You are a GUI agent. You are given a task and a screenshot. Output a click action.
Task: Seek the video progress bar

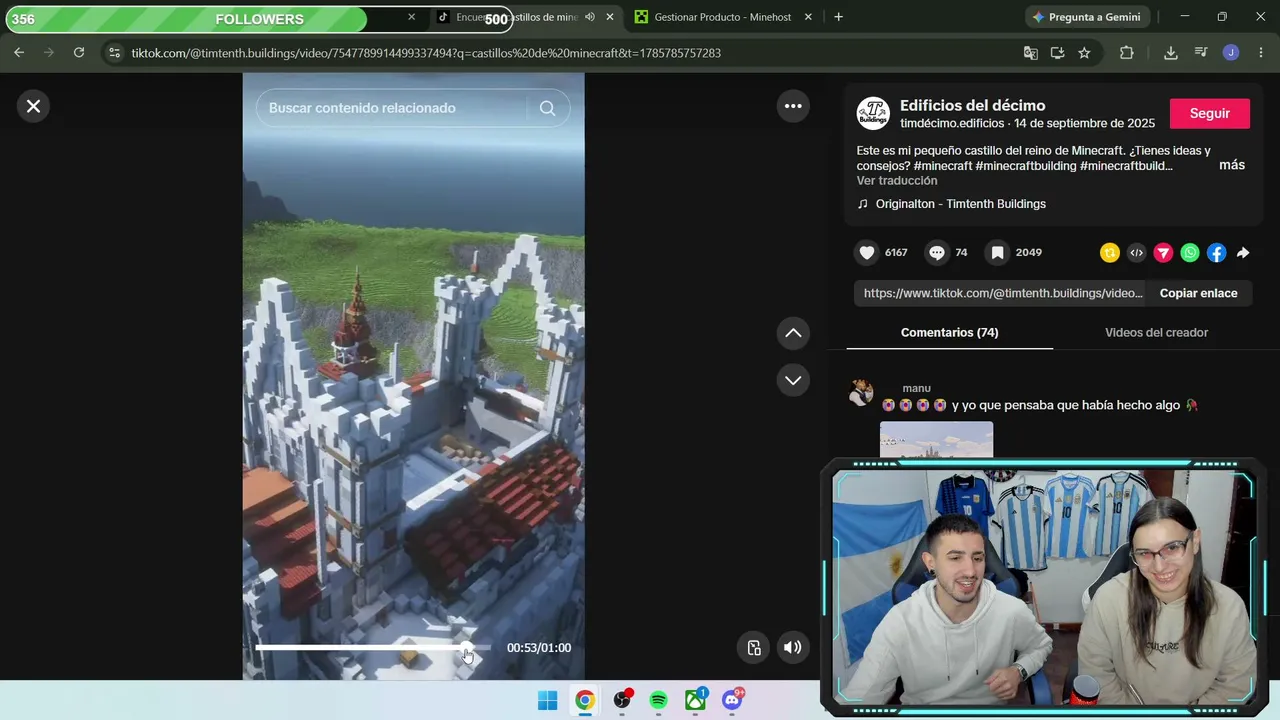[x=373, y=648]
